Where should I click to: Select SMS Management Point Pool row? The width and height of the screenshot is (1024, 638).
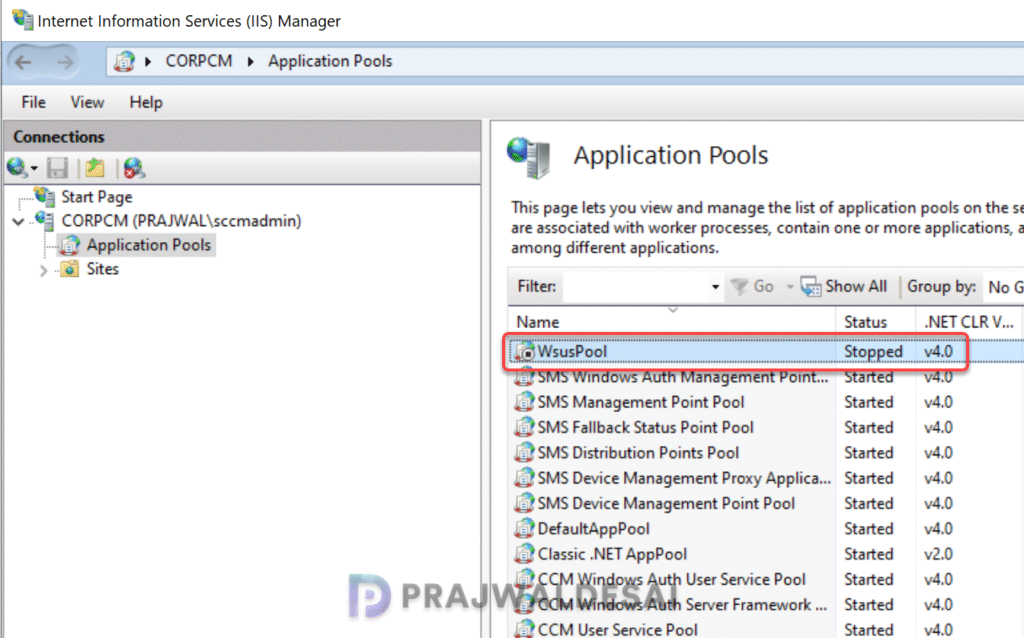click(x=765, y=402)
